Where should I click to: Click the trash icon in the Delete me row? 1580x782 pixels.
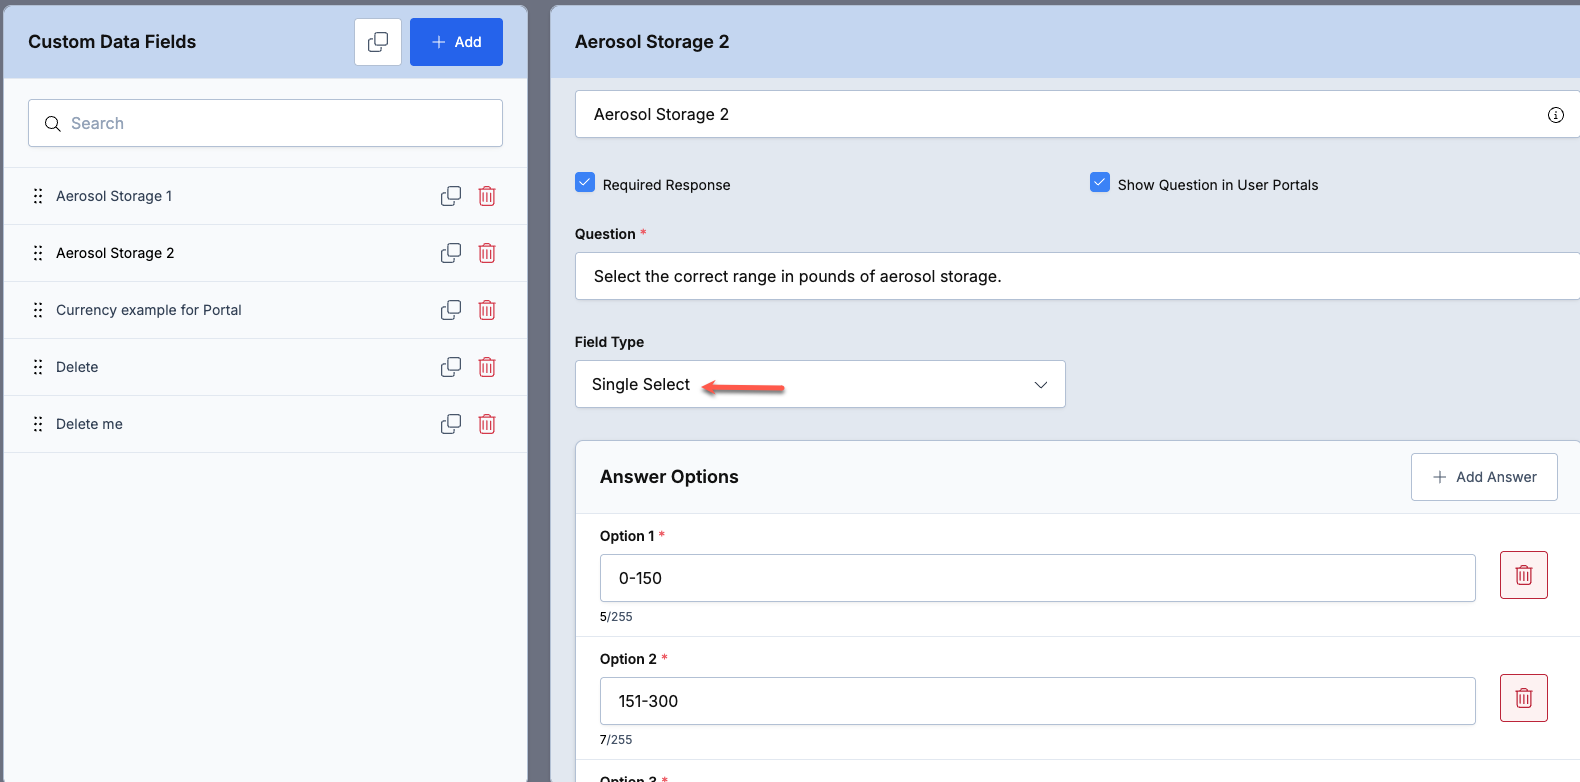tap(487, 424)
